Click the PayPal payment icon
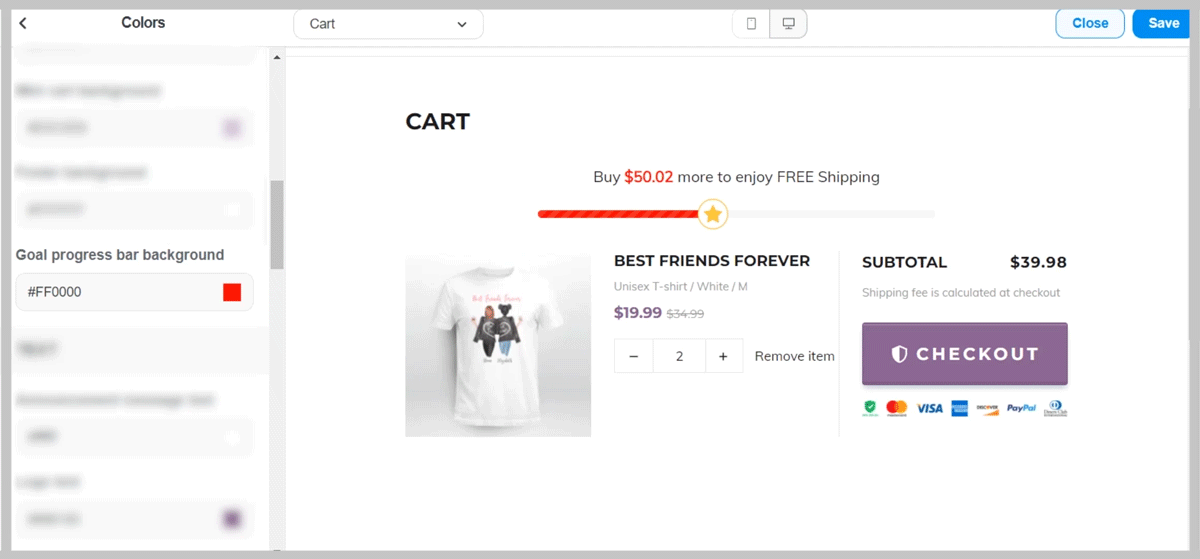The image size is (1200, 559). (1021, 408)
